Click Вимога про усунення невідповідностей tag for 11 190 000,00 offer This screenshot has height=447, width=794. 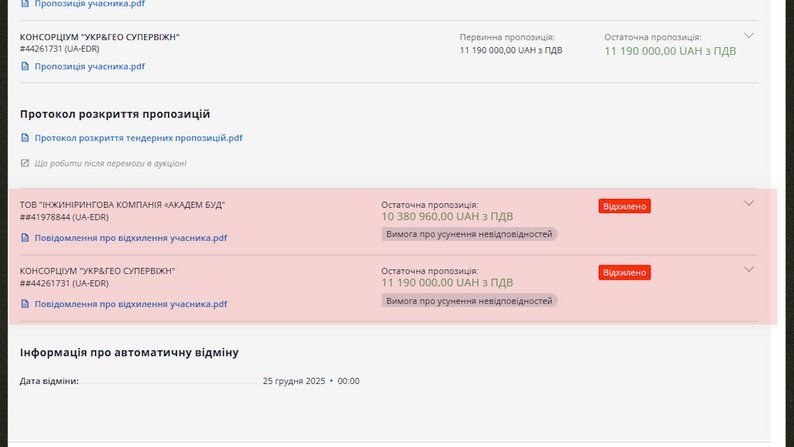coord(469,301)
